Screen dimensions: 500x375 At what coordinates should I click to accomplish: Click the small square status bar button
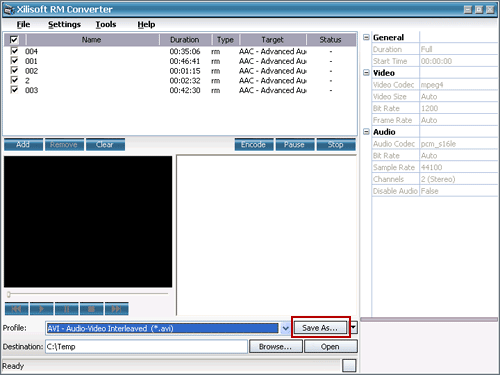(349, 366)
